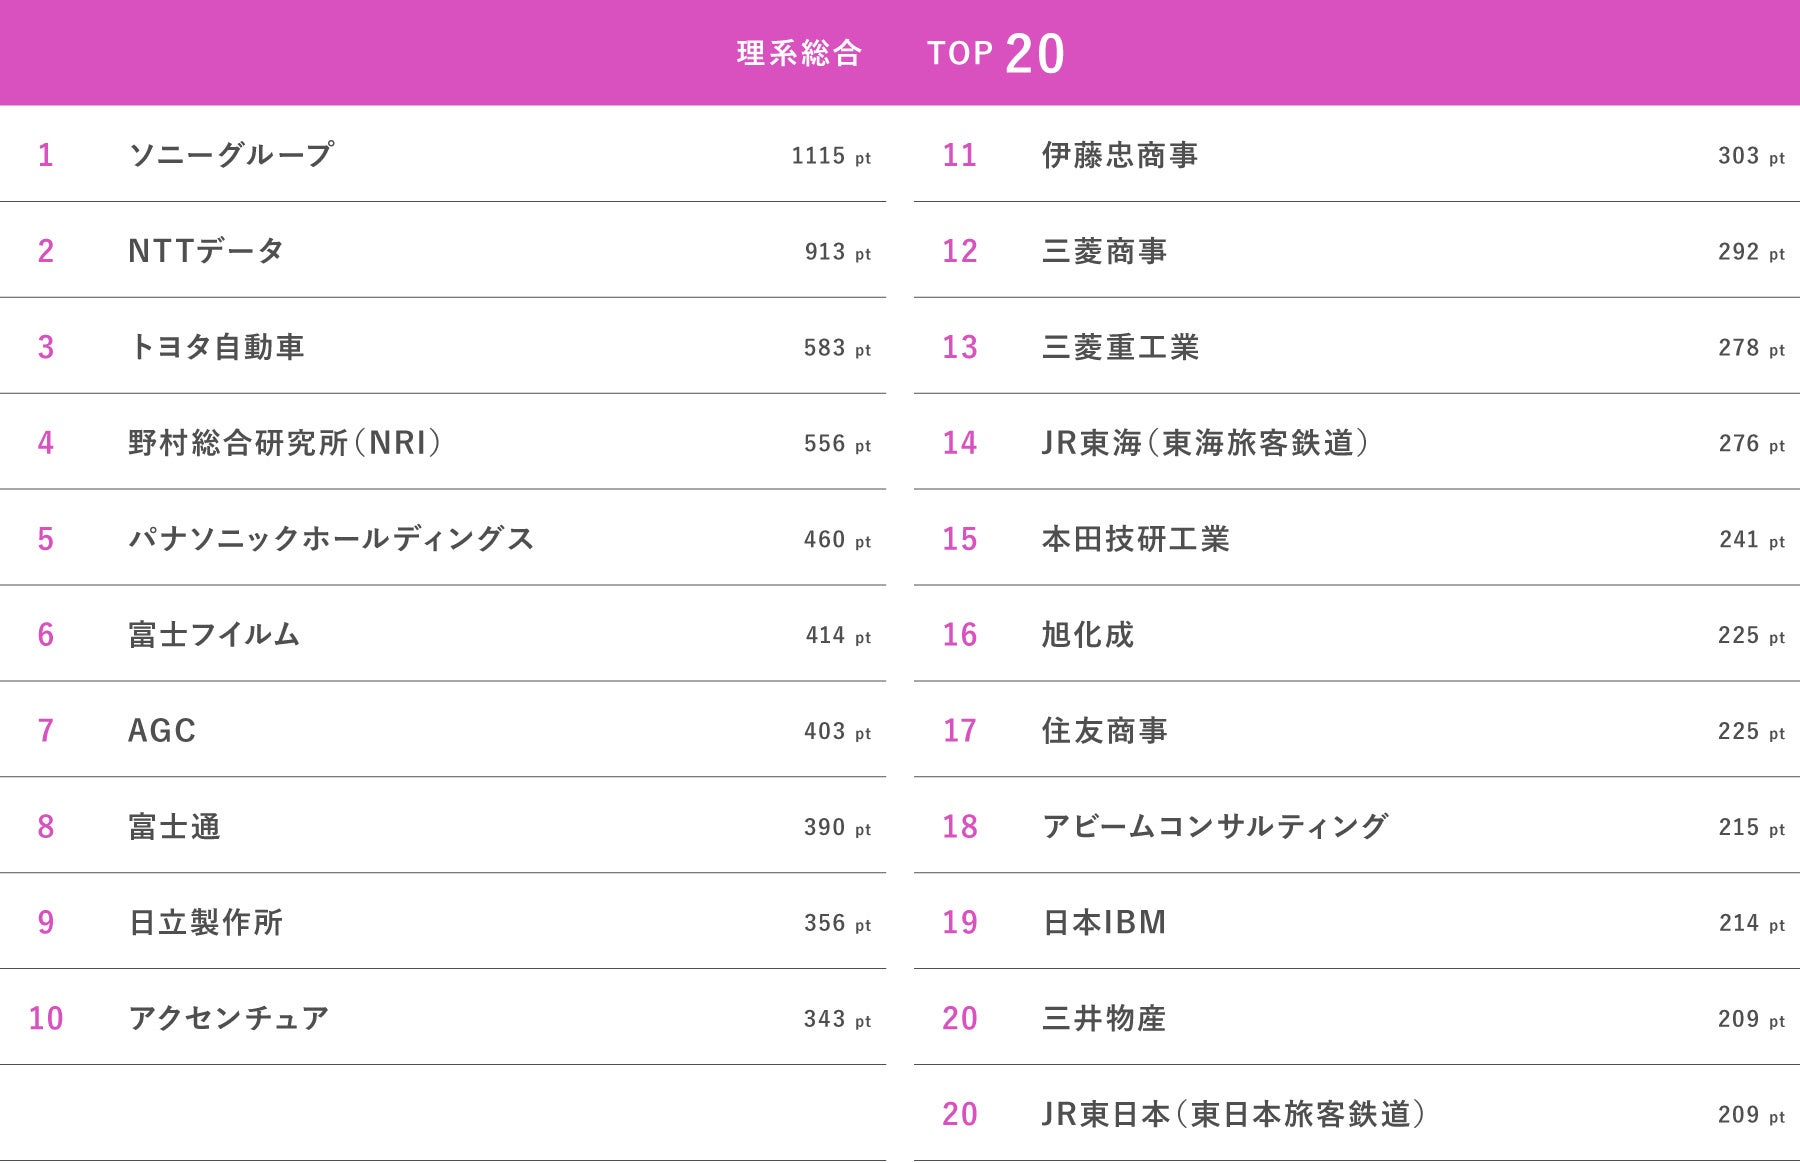This screenshot has width=1800, height=1163.
Task: Click the 1115 pt score value
Action: tap(831, 156)
